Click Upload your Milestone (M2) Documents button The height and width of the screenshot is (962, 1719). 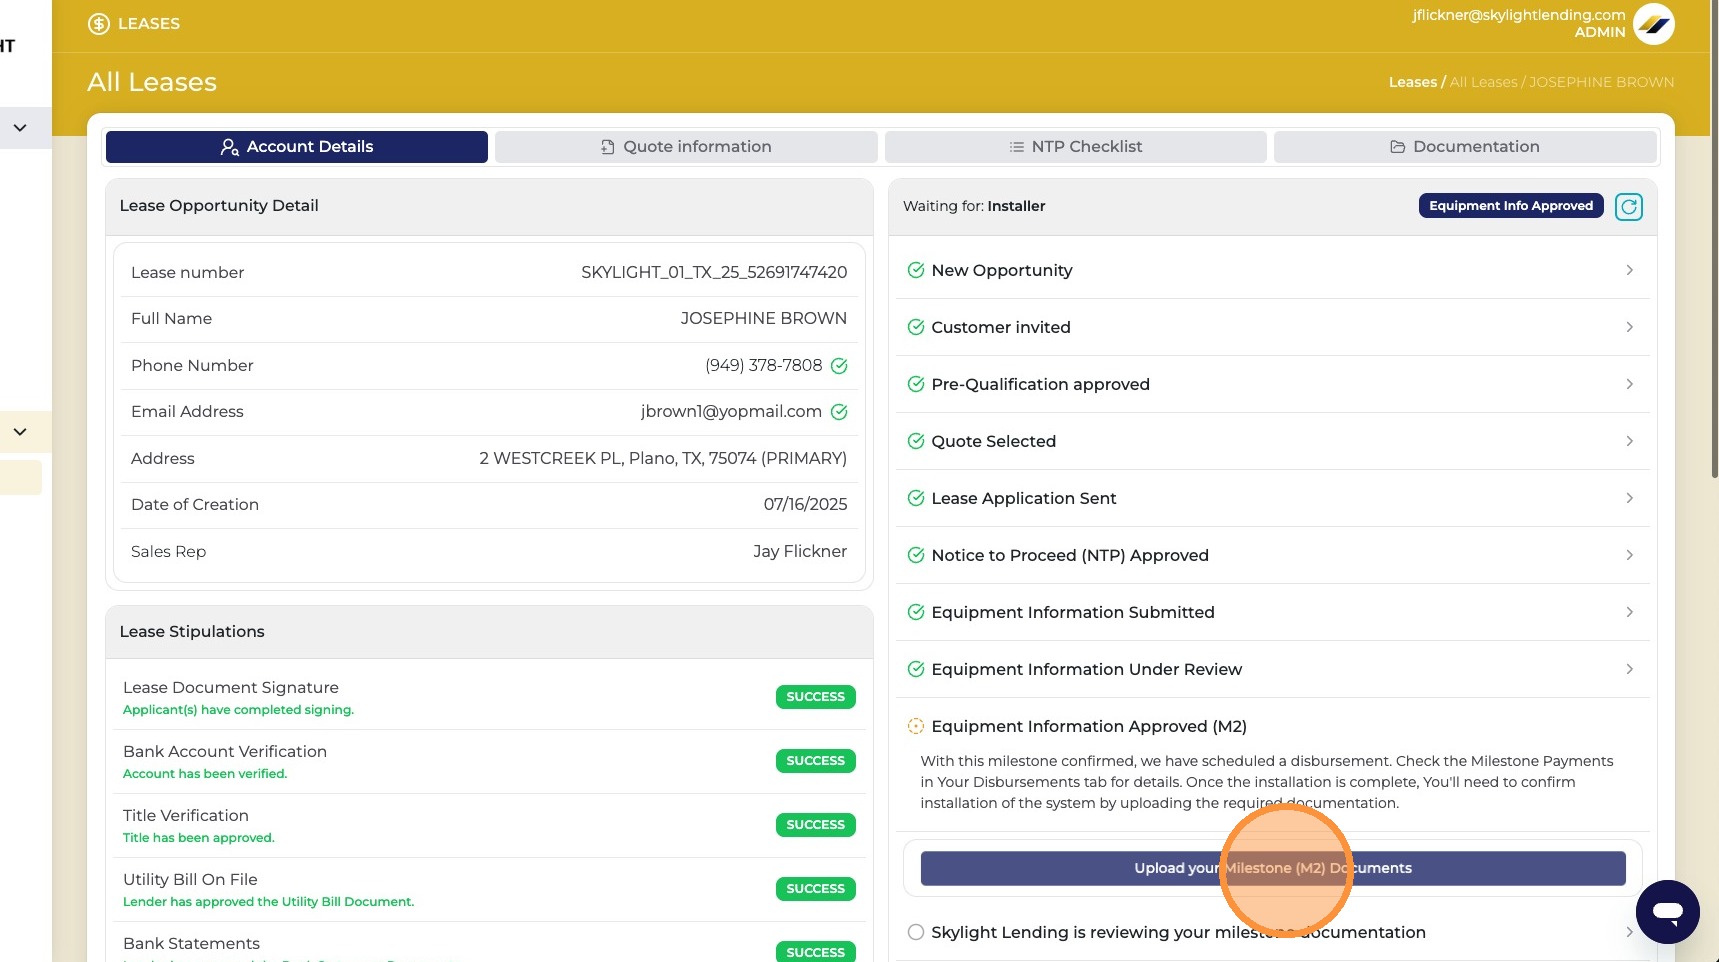(x=1273, y=868)
